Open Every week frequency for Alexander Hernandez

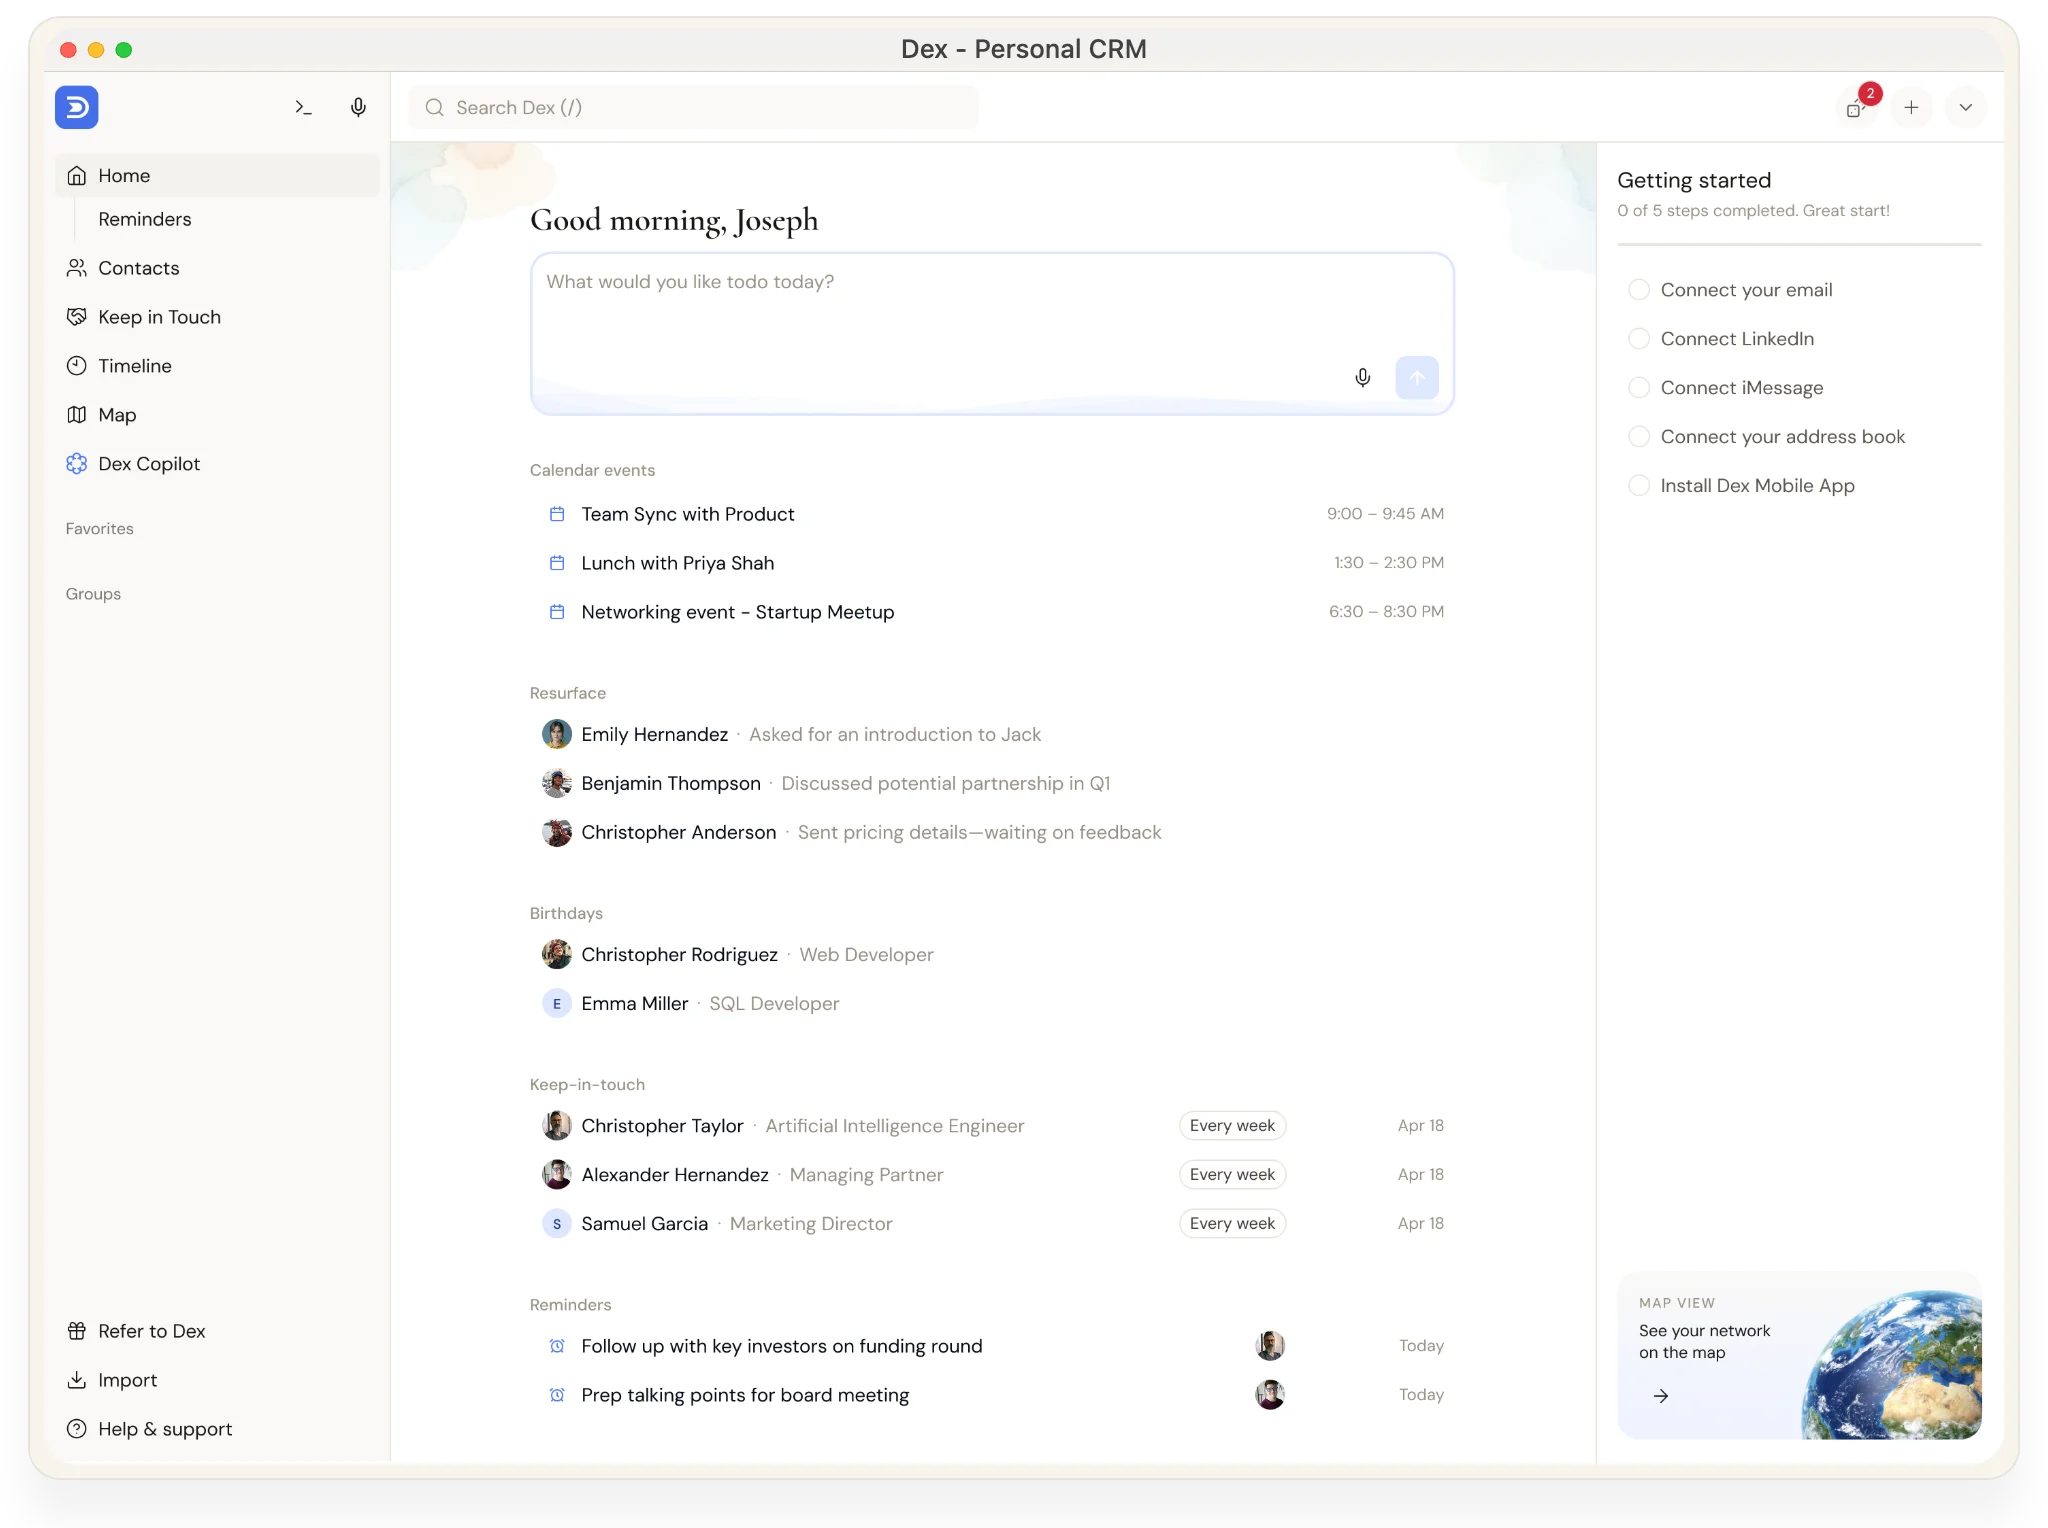1232,1174
